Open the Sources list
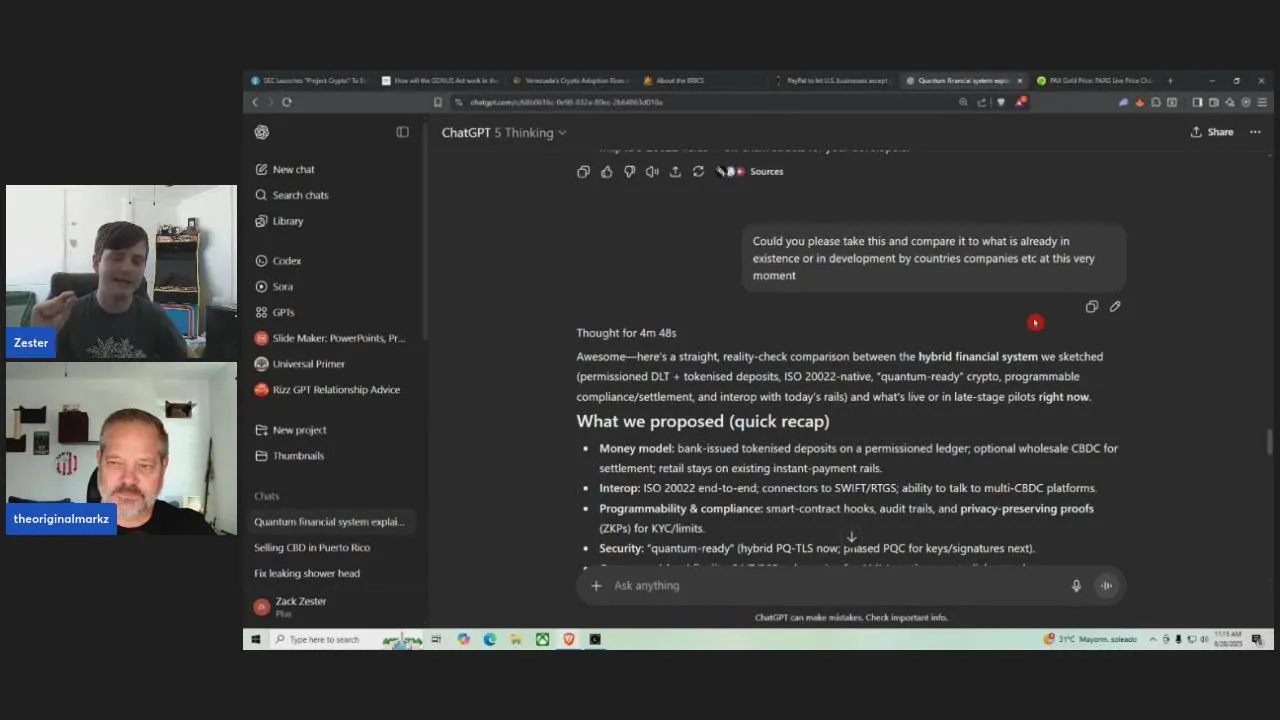 point(751,172)
